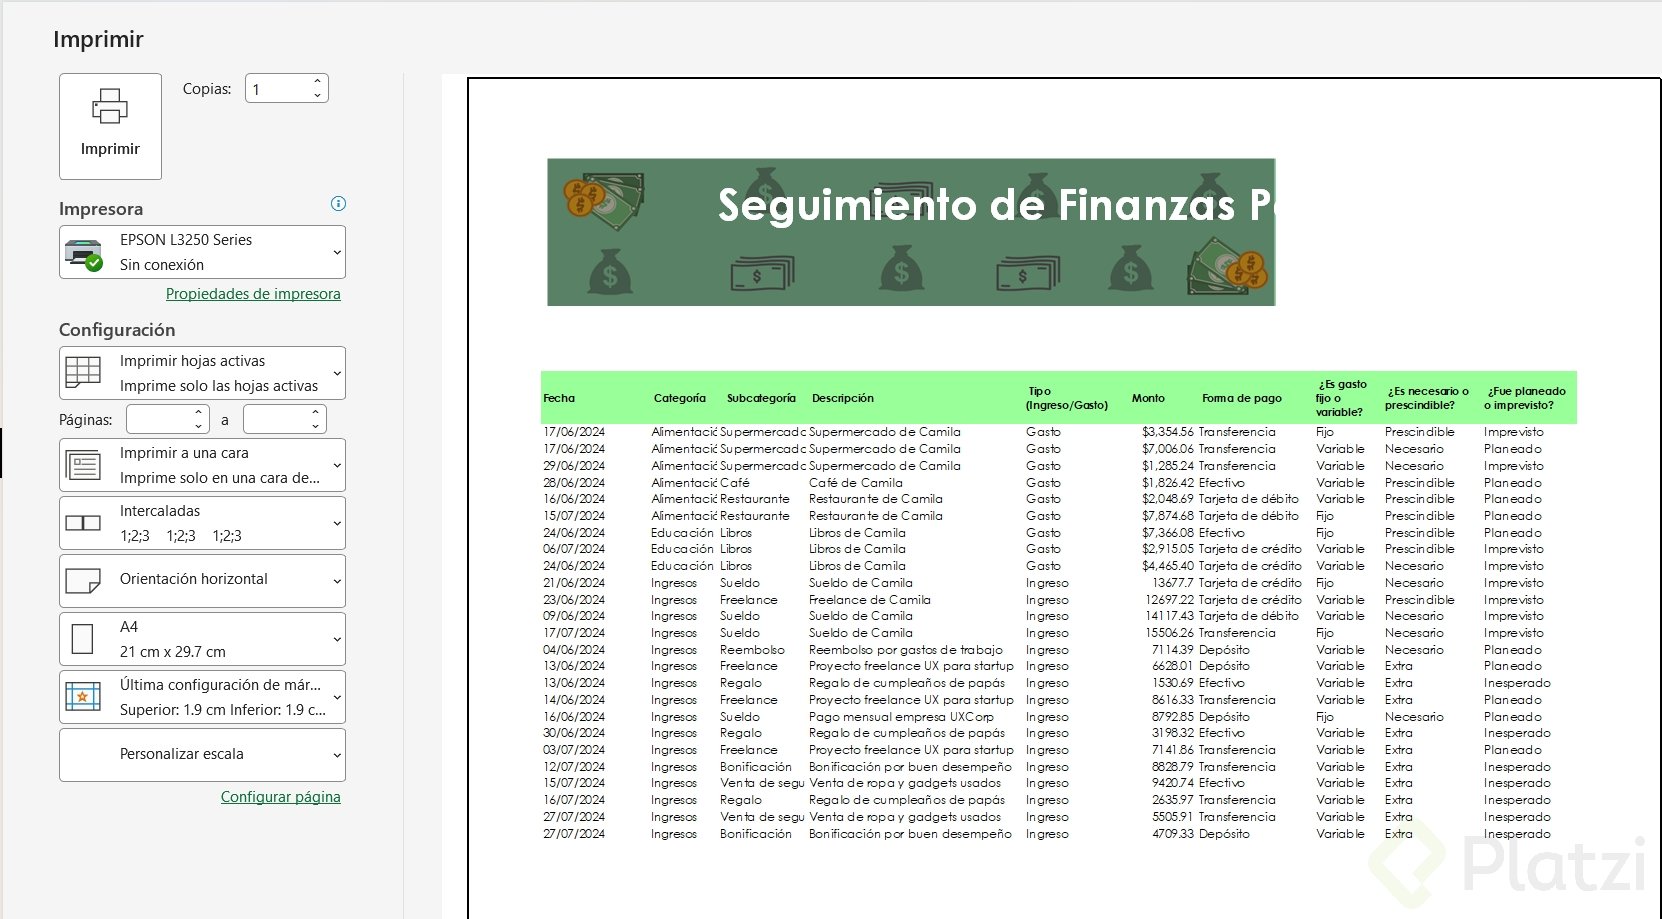Click the landscape page icon for Orientación horizontal
Image resolution: width=1662 pixels, height=919 pixels.
tap(83, 581)
